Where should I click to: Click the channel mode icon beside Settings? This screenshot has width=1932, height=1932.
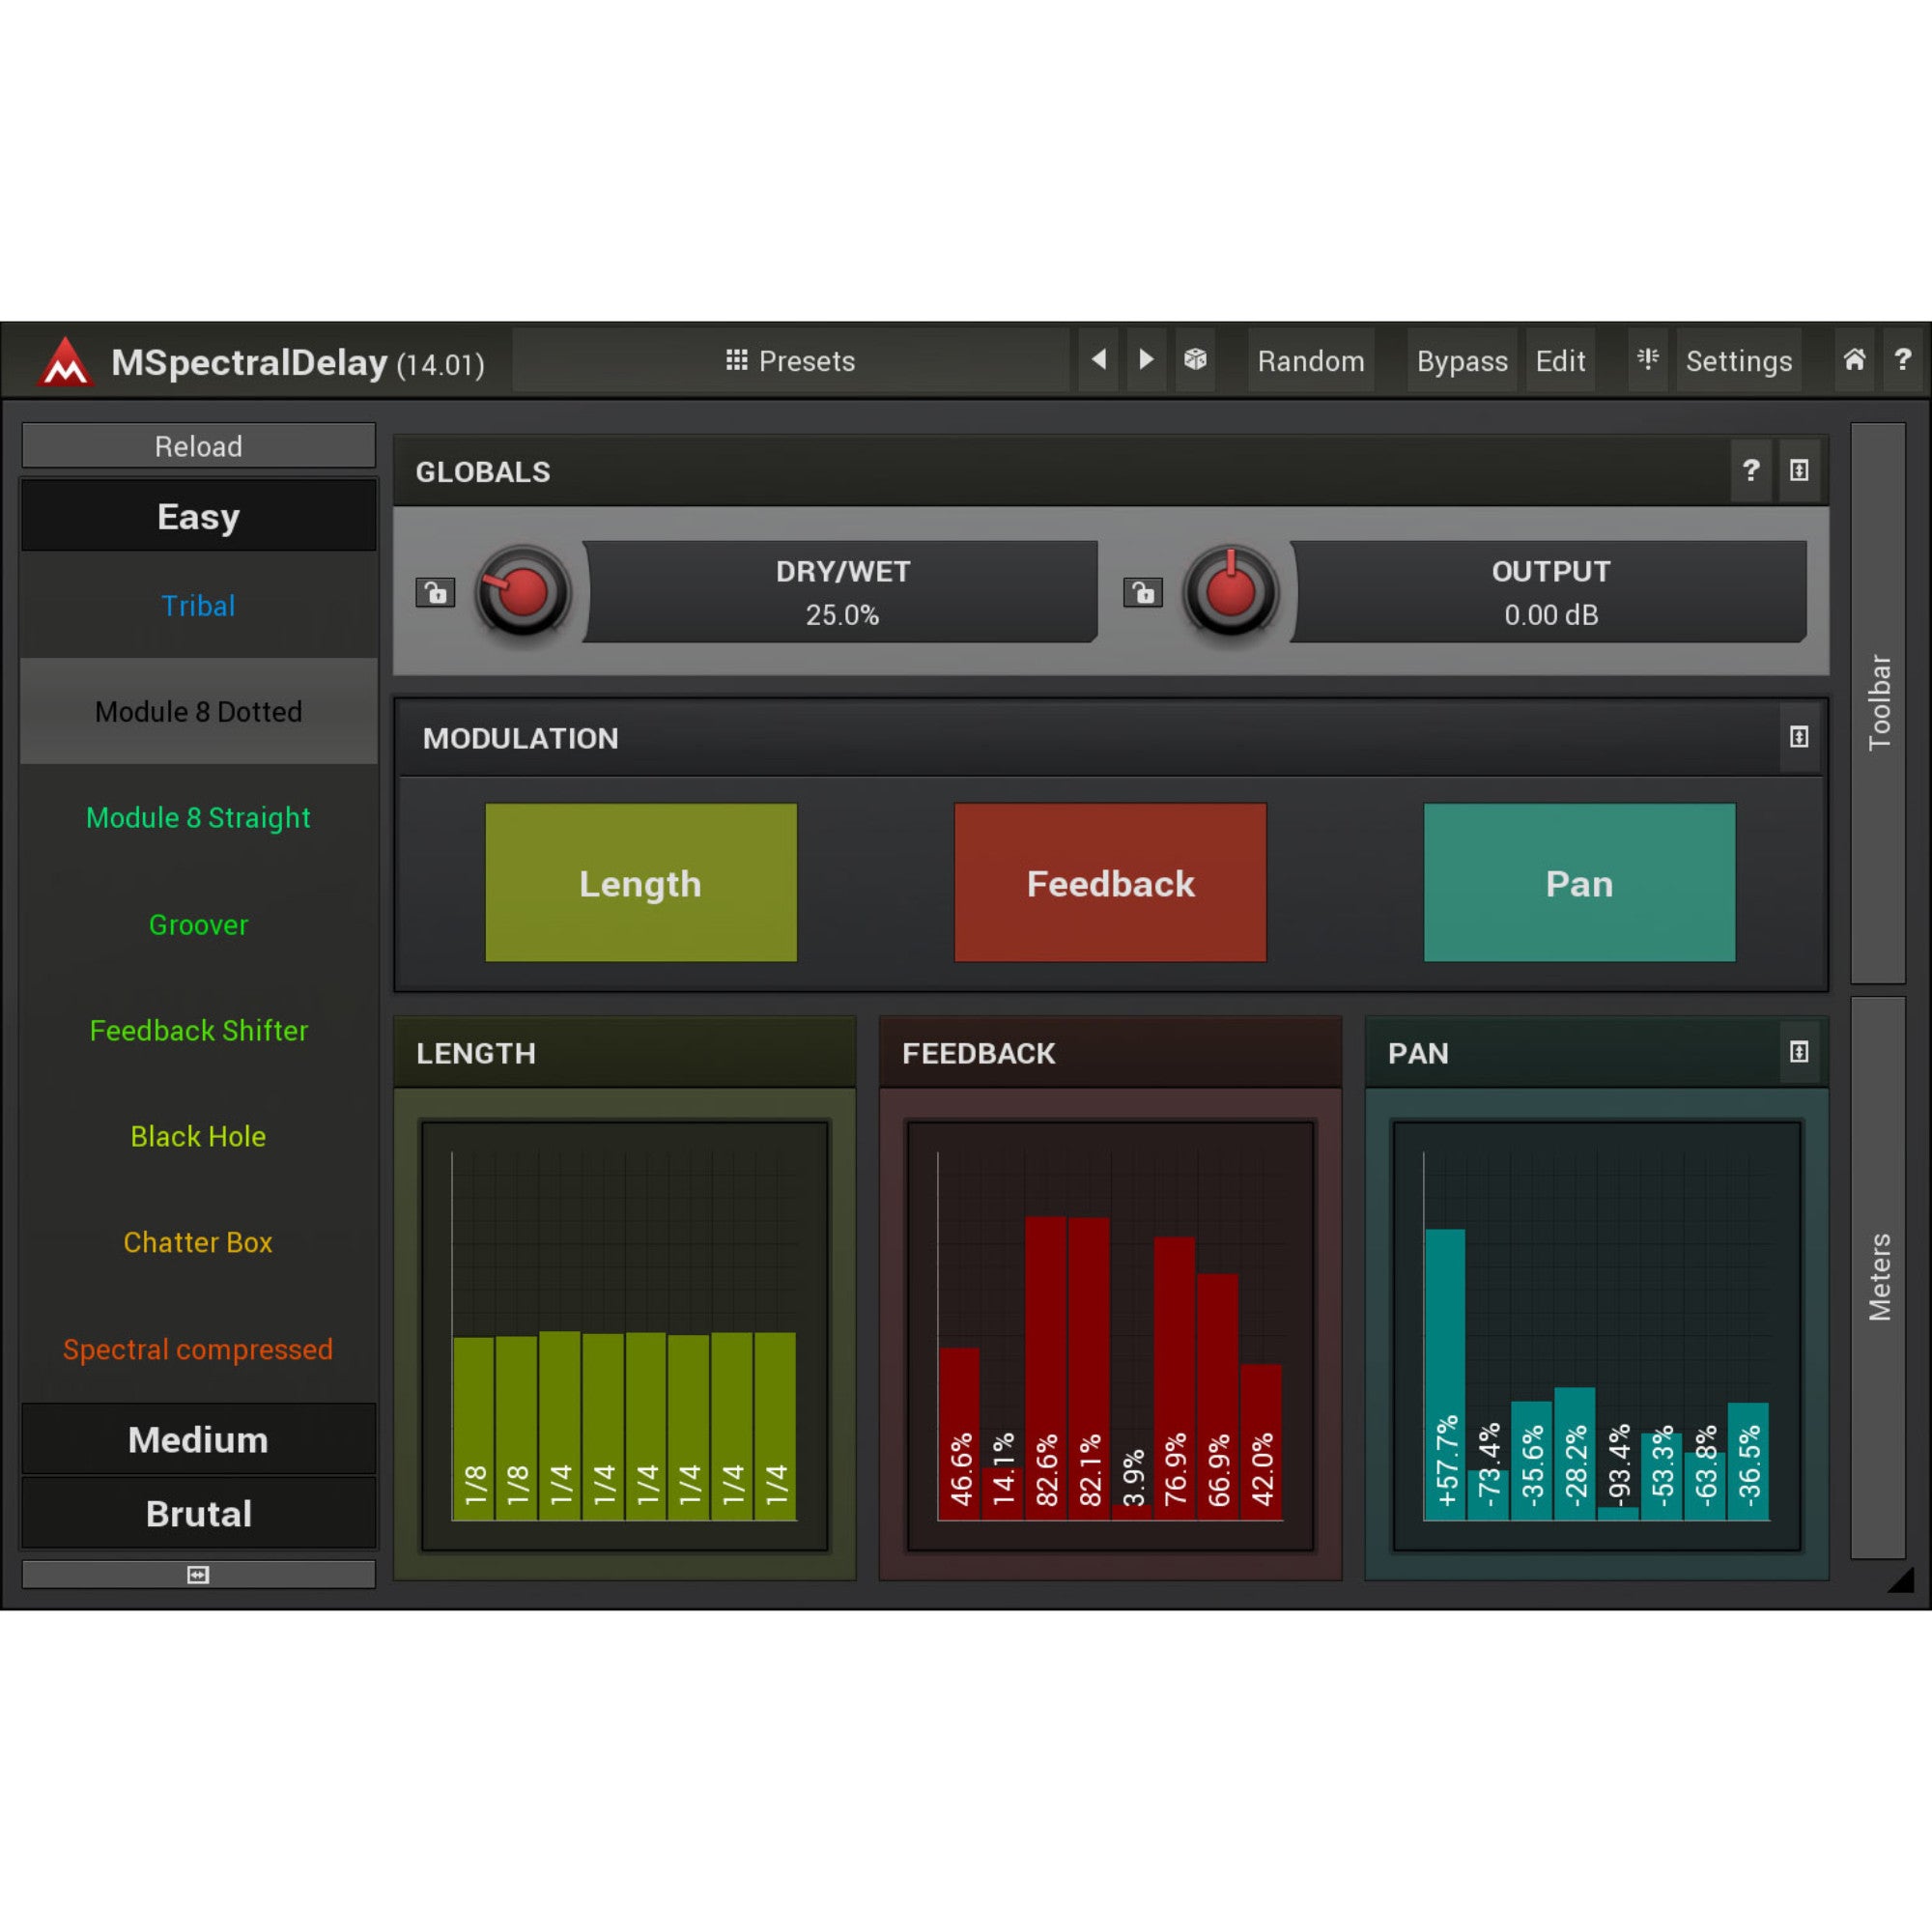tap(1648, 359)
